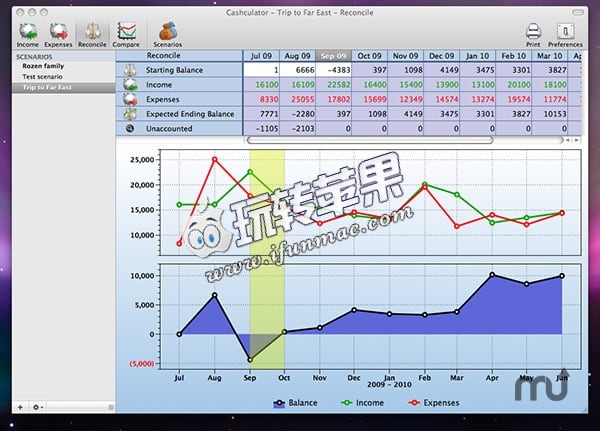Open the Income toolbar view

[x=28, y=34]
